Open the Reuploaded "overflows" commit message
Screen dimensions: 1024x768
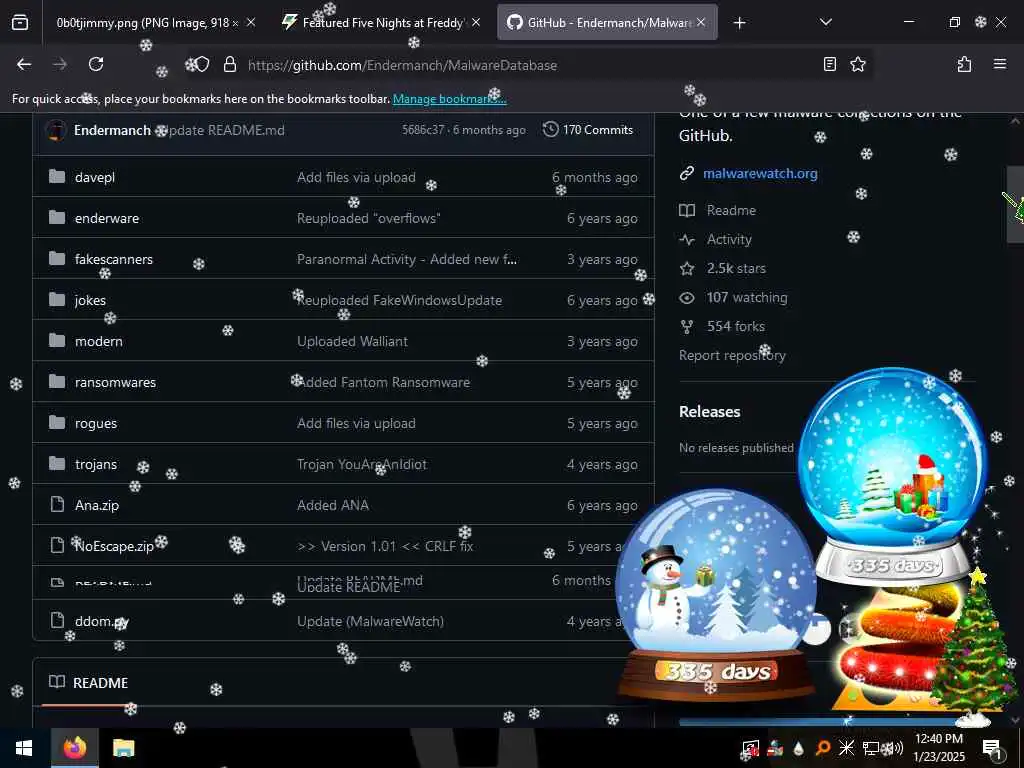(368, 218)
